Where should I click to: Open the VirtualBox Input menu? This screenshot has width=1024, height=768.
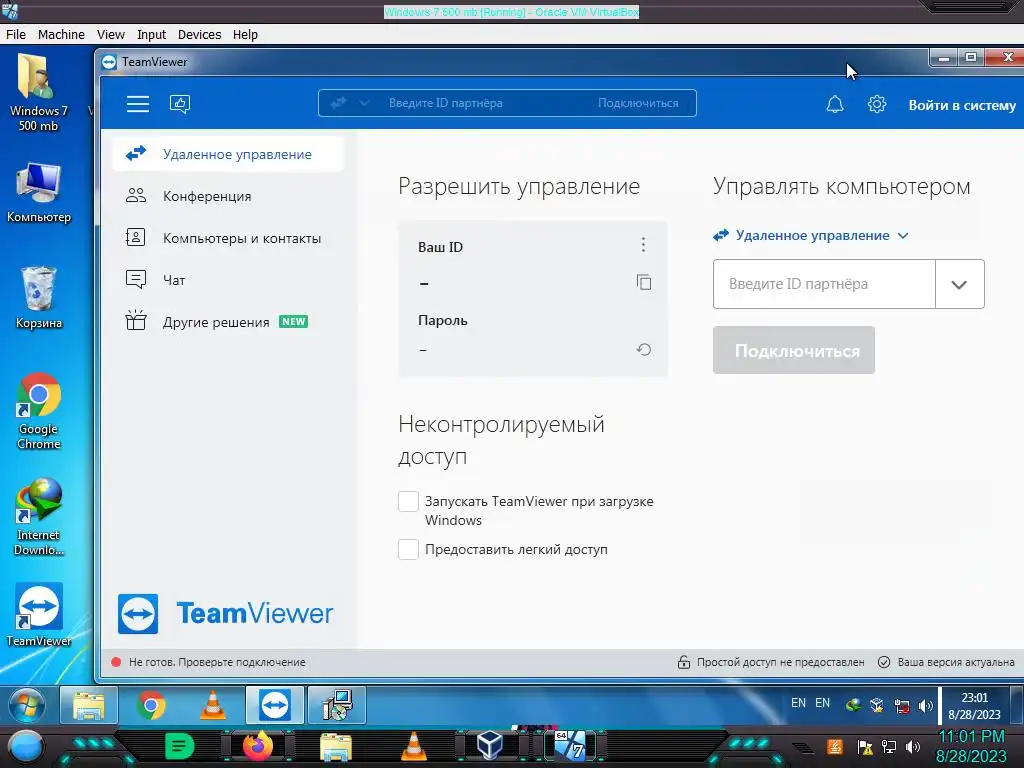coord(151,35)
